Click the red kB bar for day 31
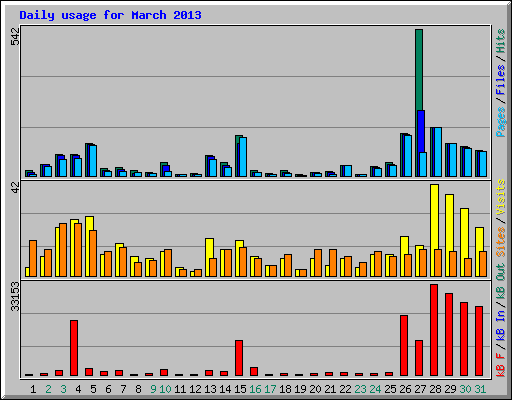The height and width of the screenshot is (400, 512). coord(479,341)
